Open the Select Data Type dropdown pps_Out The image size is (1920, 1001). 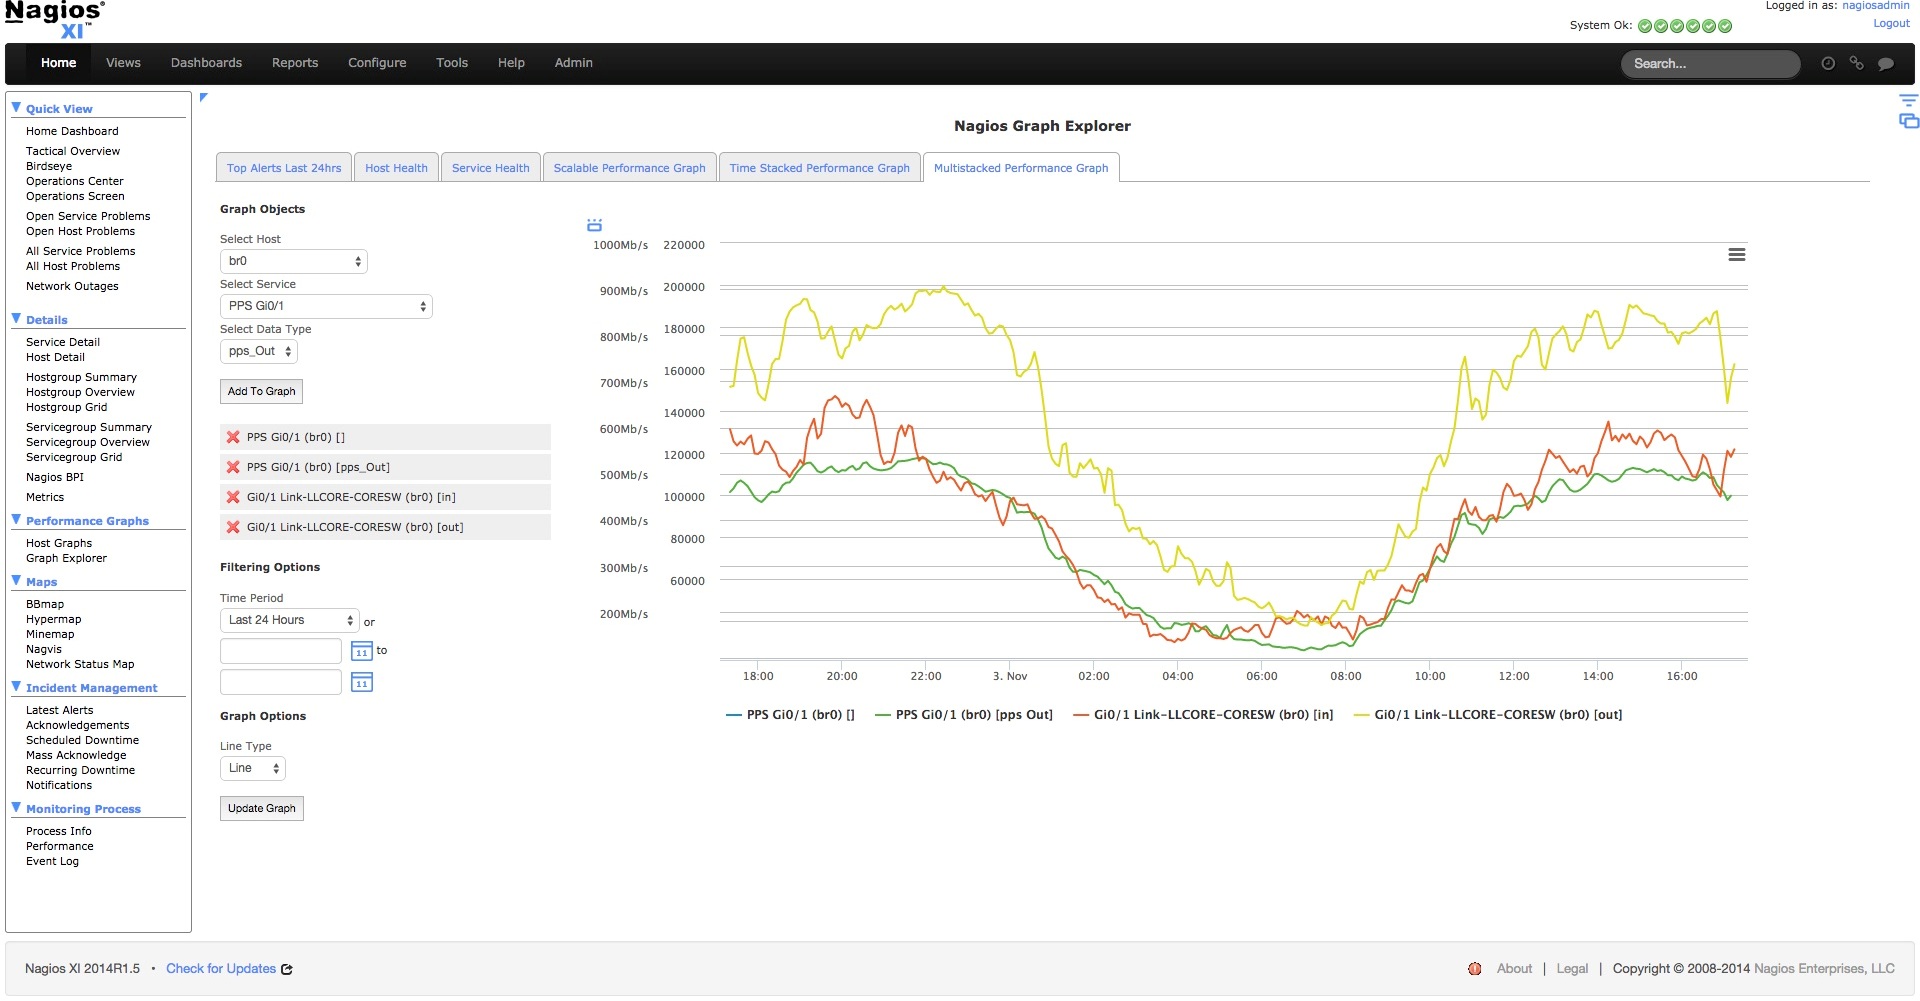(x=259, y=351)
